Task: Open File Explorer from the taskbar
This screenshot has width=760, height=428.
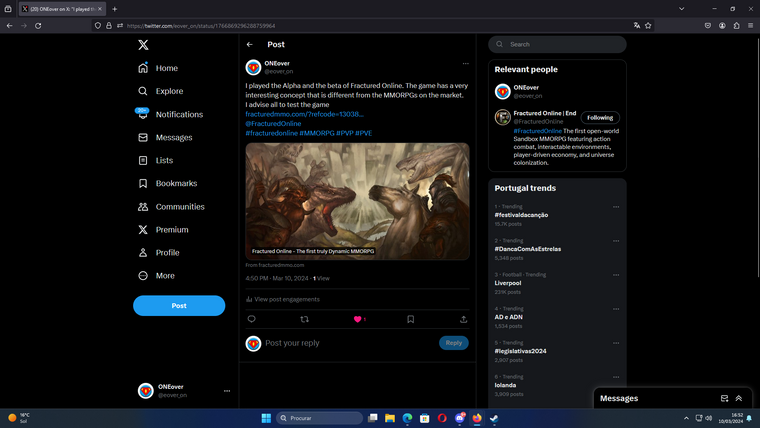Action: point(390,418)
